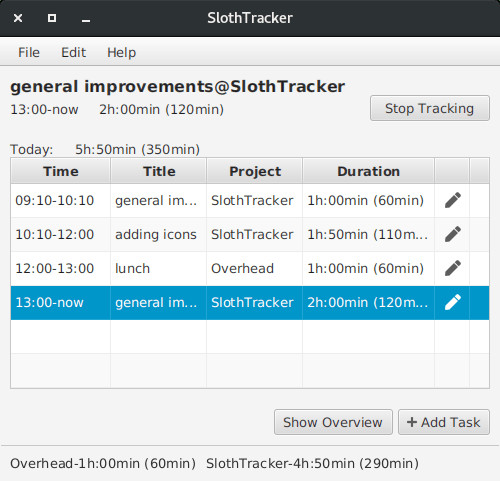Open the Edit menu
This screenshot has width=500, height=481.
tap(74, 53)
